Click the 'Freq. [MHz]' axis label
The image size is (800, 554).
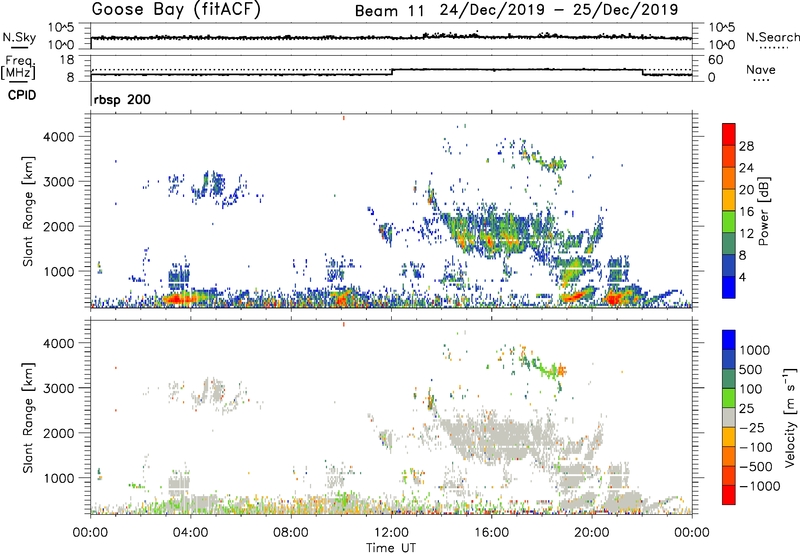click(x=19, y=68)
